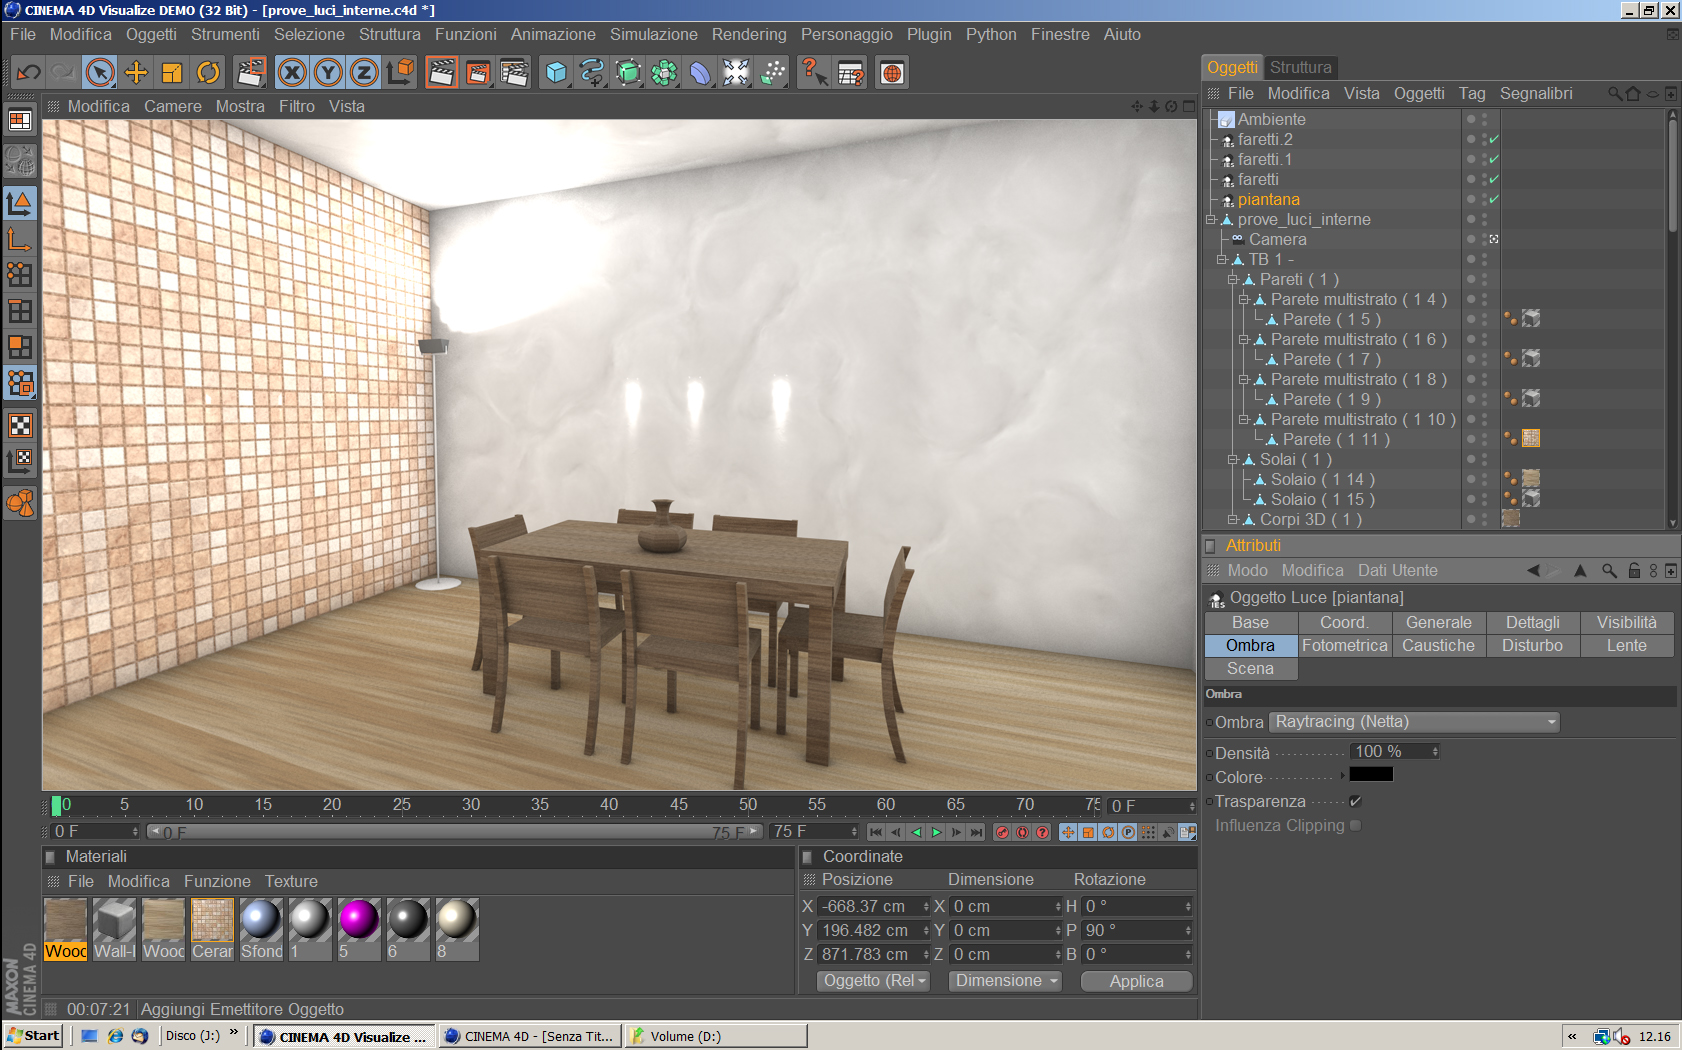Click frame 40 on the timeline ruler
Viewport: 1682px width, 1050px height.
609,804
